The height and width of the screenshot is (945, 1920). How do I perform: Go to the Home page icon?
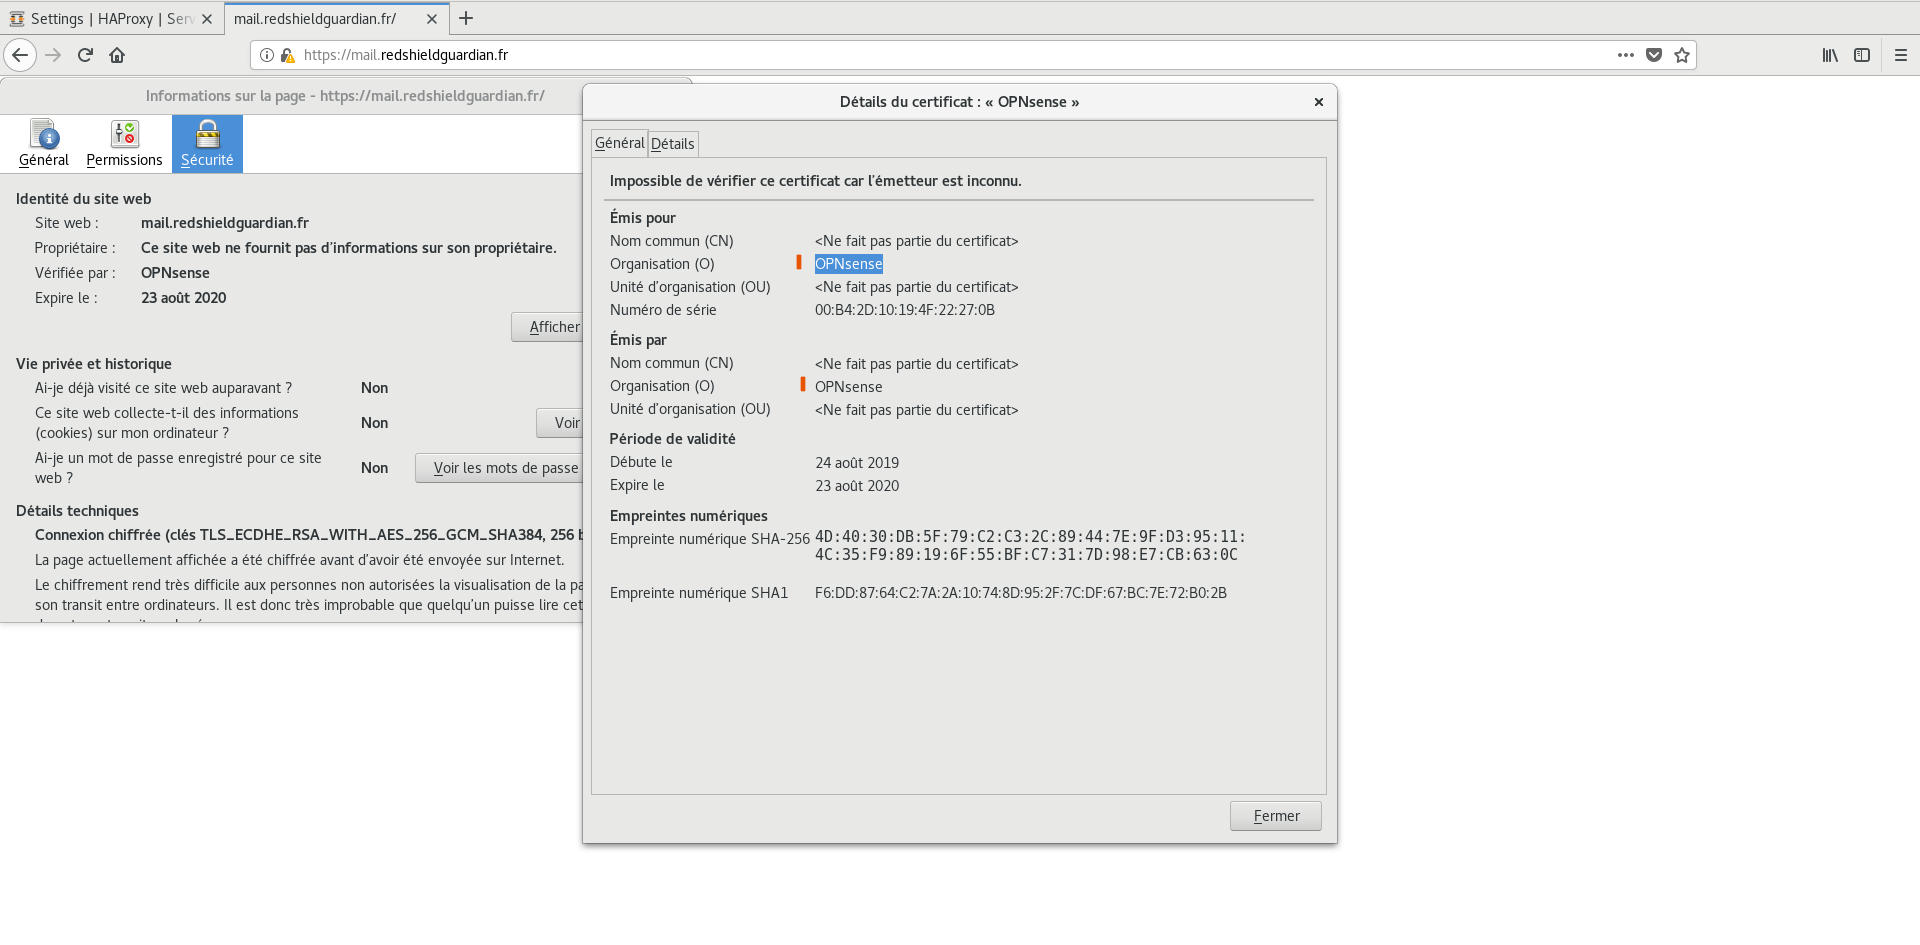coord(117,55)
